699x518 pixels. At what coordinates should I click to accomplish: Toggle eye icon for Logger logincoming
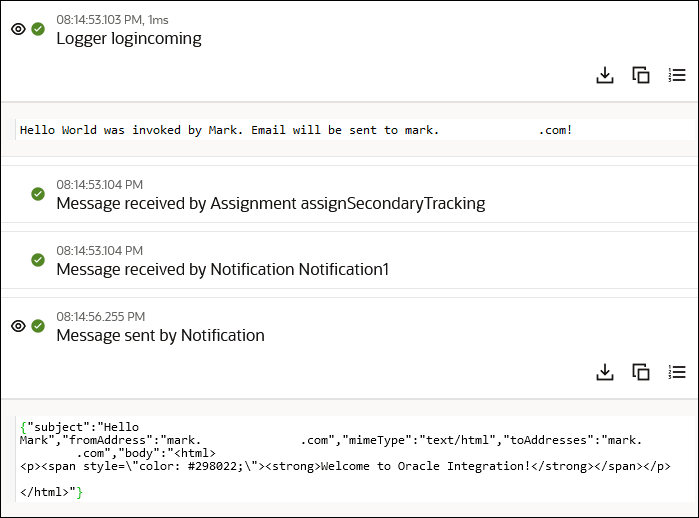pos(18,29)
